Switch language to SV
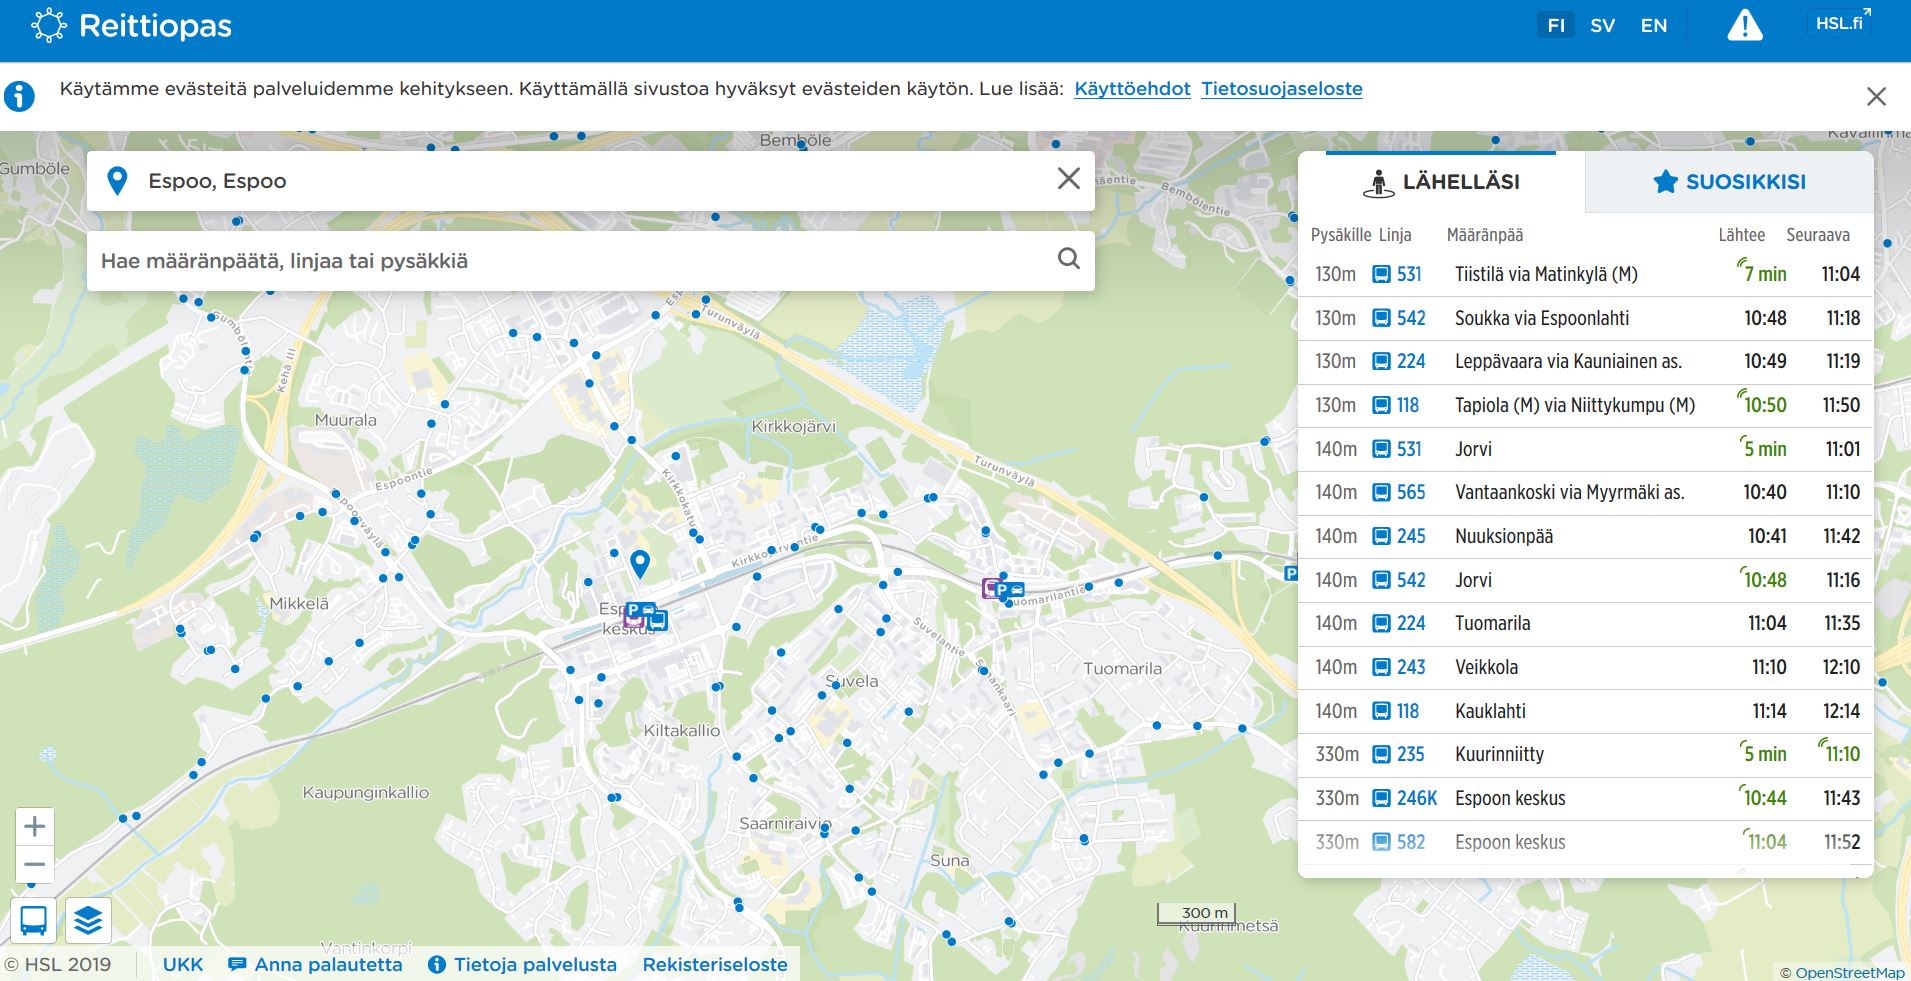1911x981 pixels. tap(1602, 26)
